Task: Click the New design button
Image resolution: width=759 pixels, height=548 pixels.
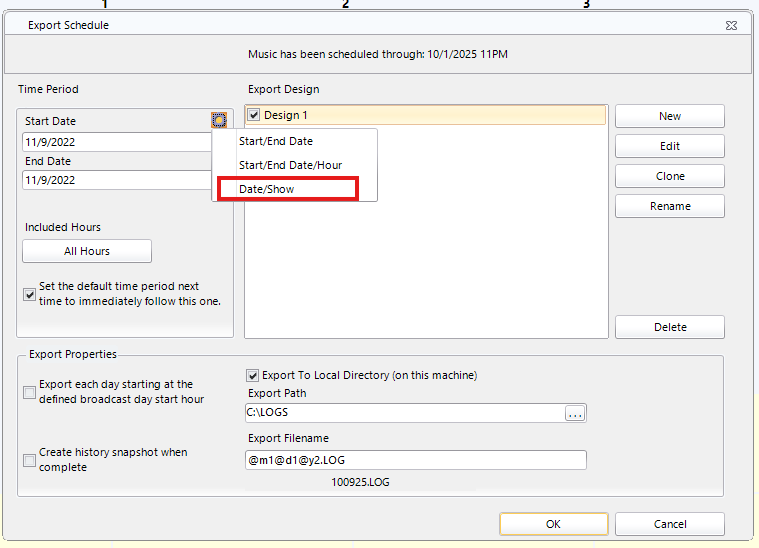Action: click(x=669, y=116)
